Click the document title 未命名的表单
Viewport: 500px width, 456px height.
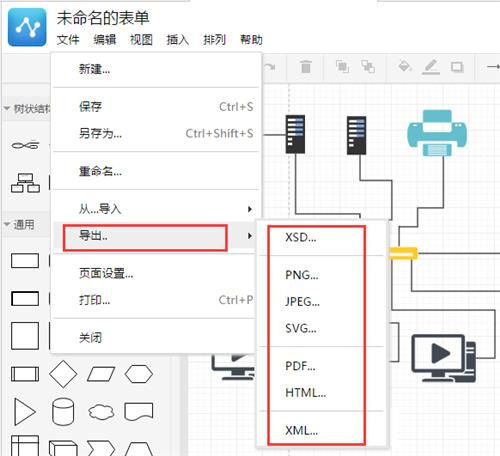coord(103,18)
